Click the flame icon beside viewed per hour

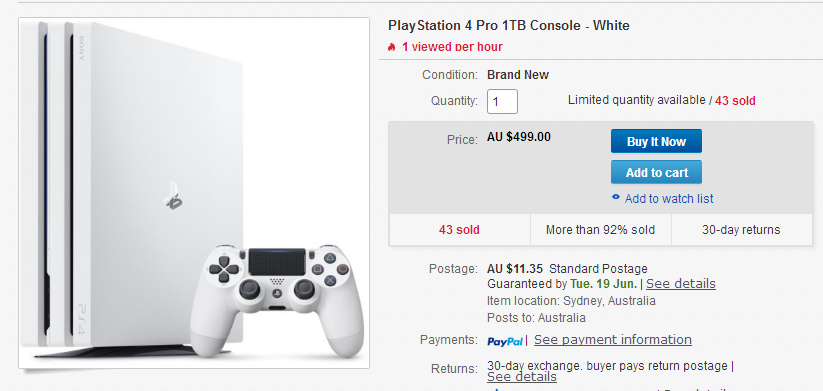[x=391, y=47]
